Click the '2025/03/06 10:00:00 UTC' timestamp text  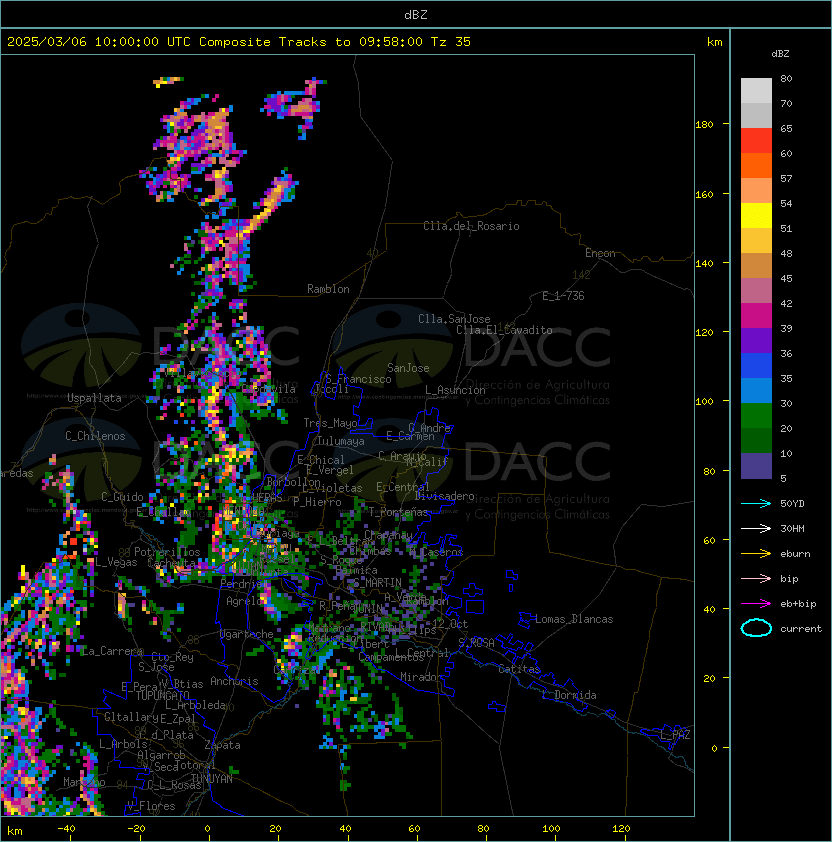(98, 42)
